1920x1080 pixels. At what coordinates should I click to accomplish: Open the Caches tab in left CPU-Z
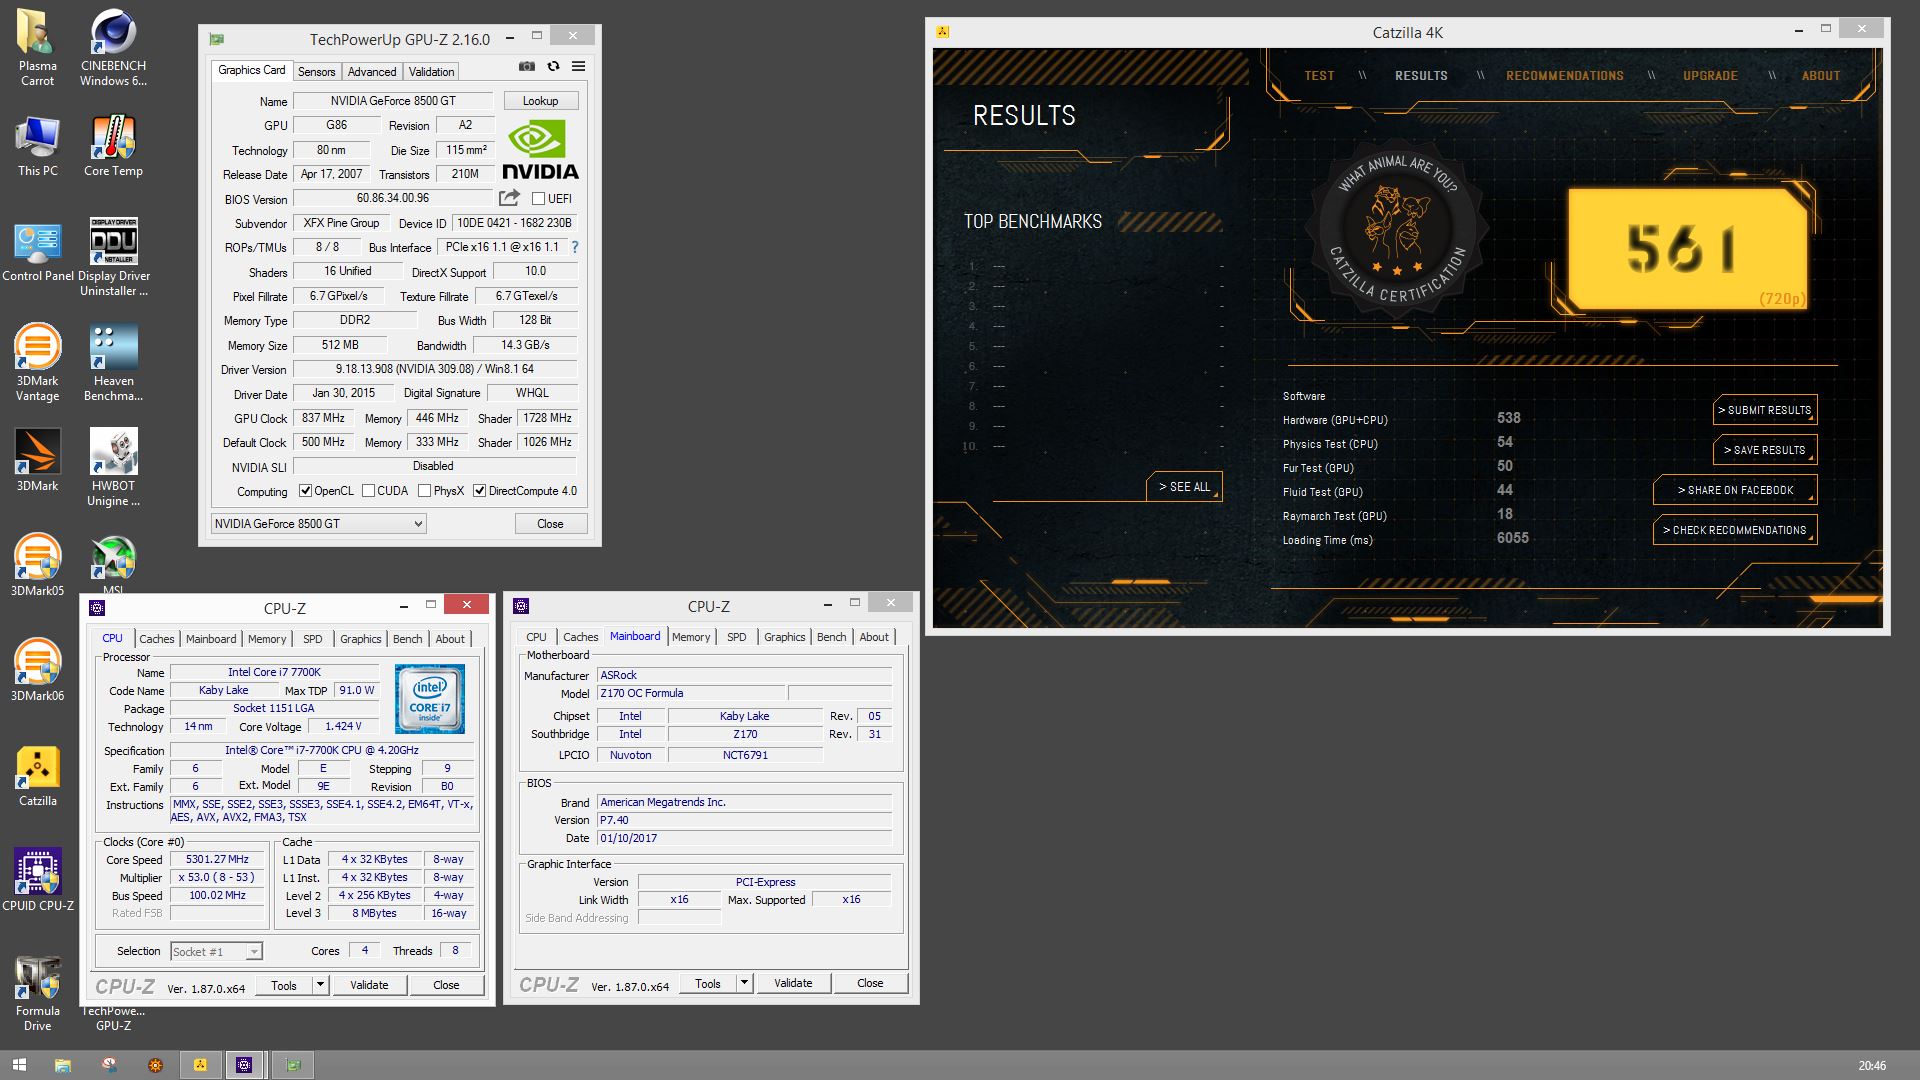[x=156, y=639]
